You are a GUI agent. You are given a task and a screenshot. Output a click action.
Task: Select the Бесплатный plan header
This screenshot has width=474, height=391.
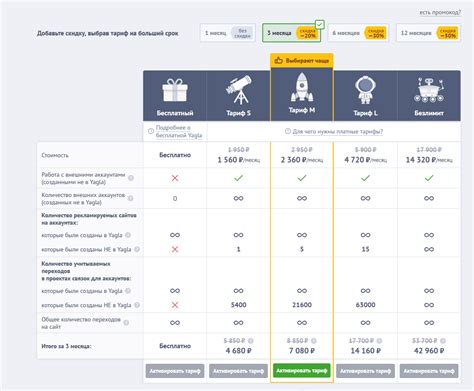coord(175,96)
